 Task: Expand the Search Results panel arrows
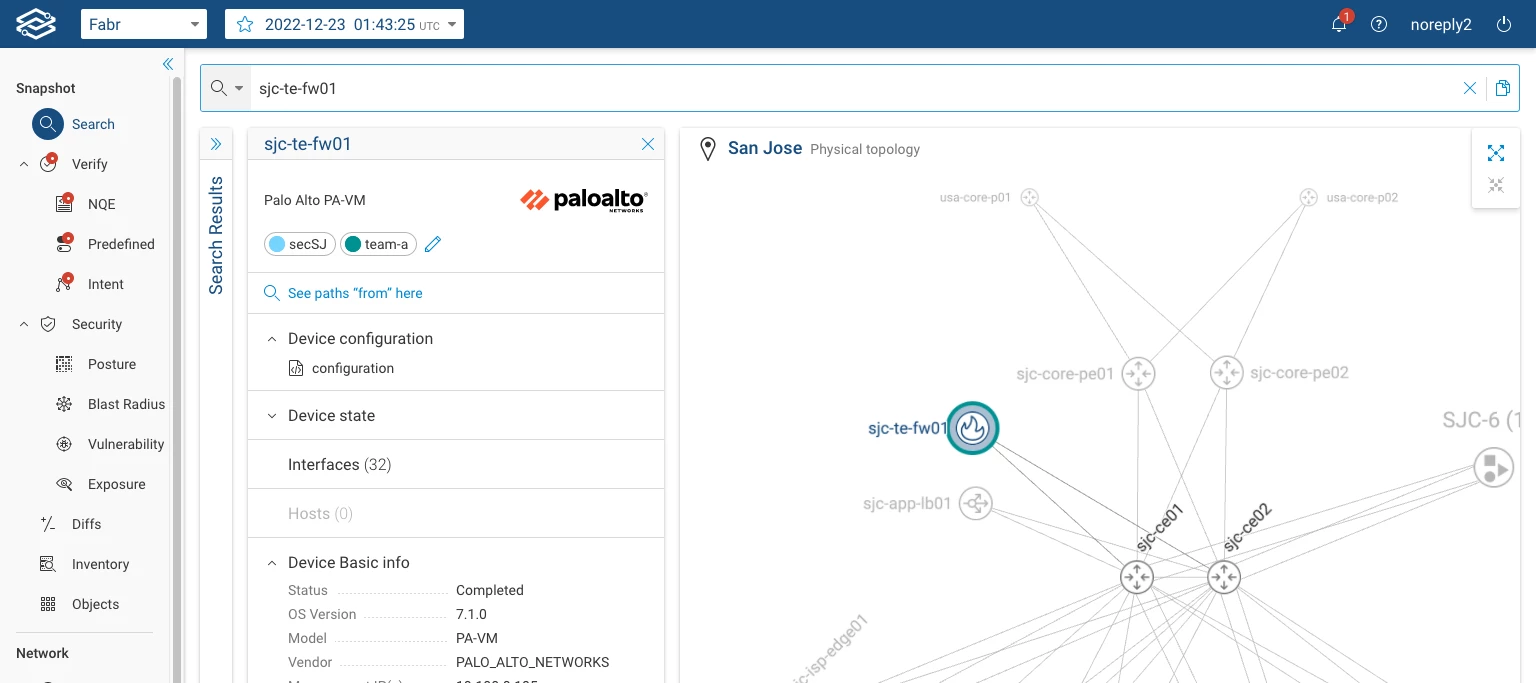(216, 144)
